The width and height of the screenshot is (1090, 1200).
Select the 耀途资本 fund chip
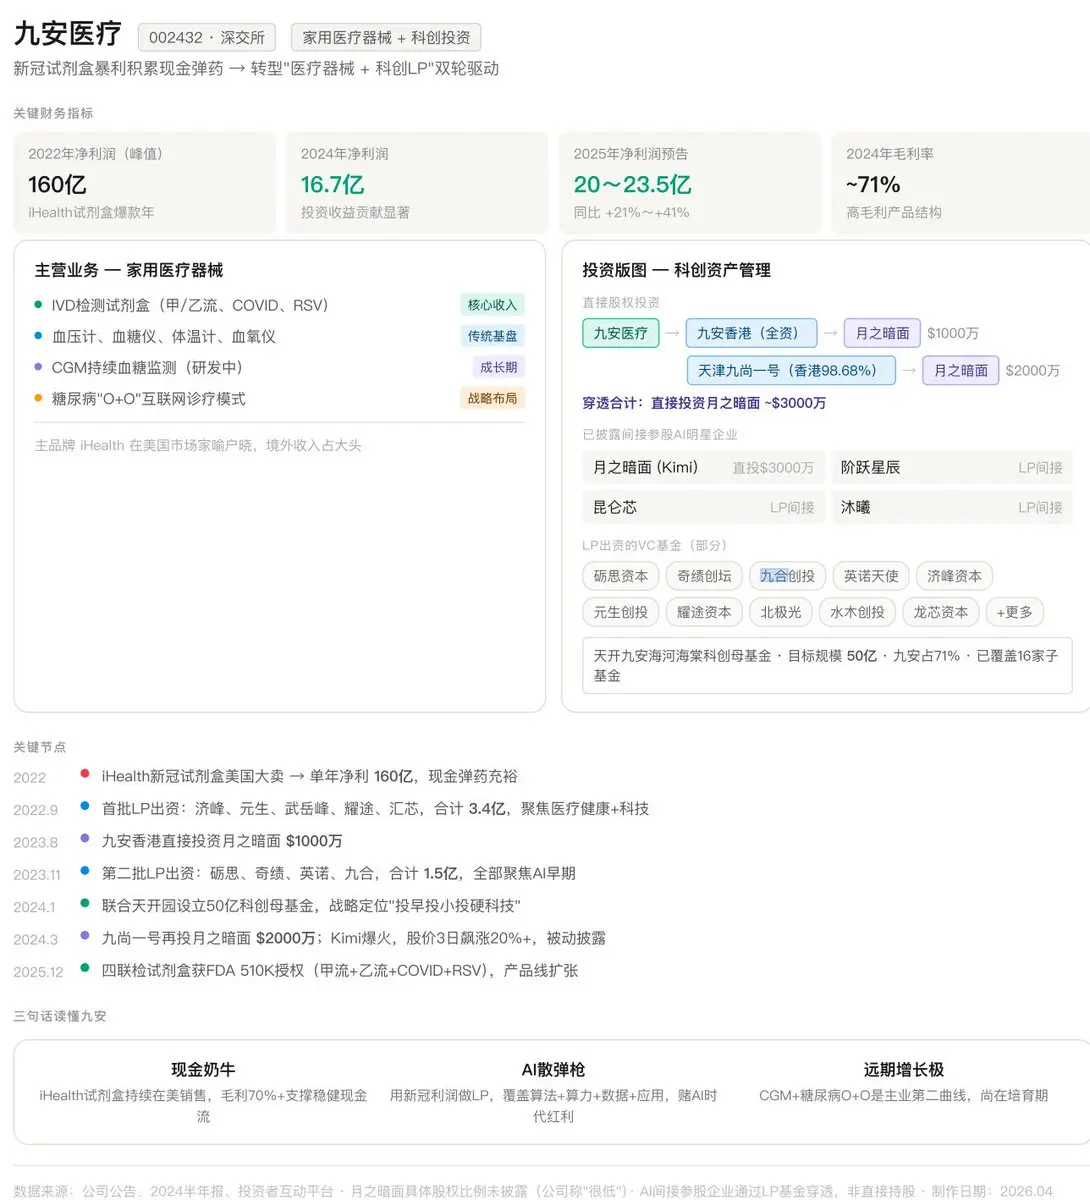pos(704,612)
